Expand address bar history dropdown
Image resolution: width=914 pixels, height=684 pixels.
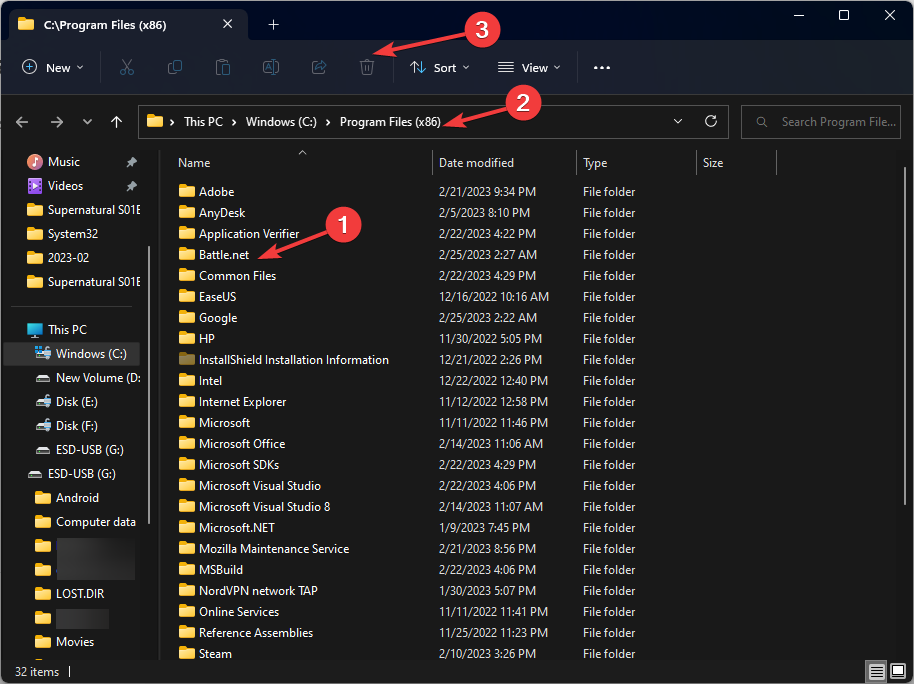tap(678, 121)
